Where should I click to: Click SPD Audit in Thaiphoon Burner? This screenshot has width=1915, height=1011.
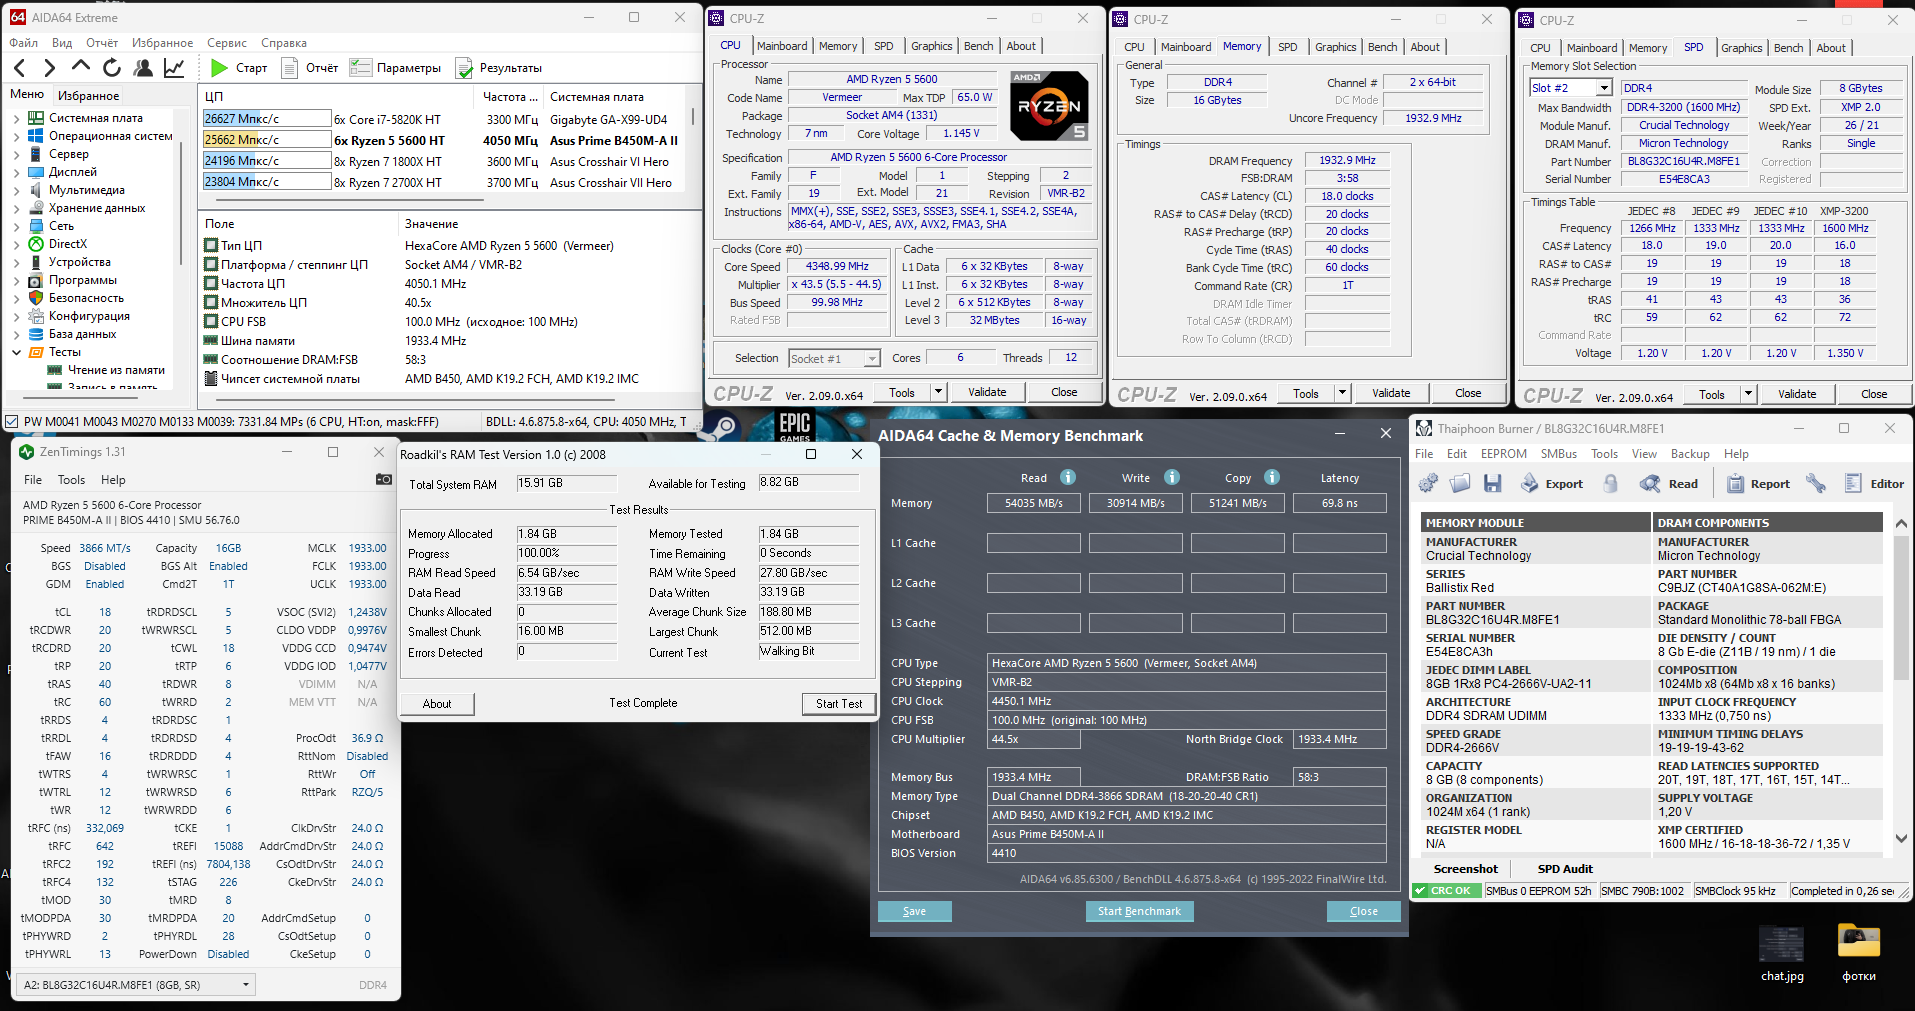tap(1565, 869)
